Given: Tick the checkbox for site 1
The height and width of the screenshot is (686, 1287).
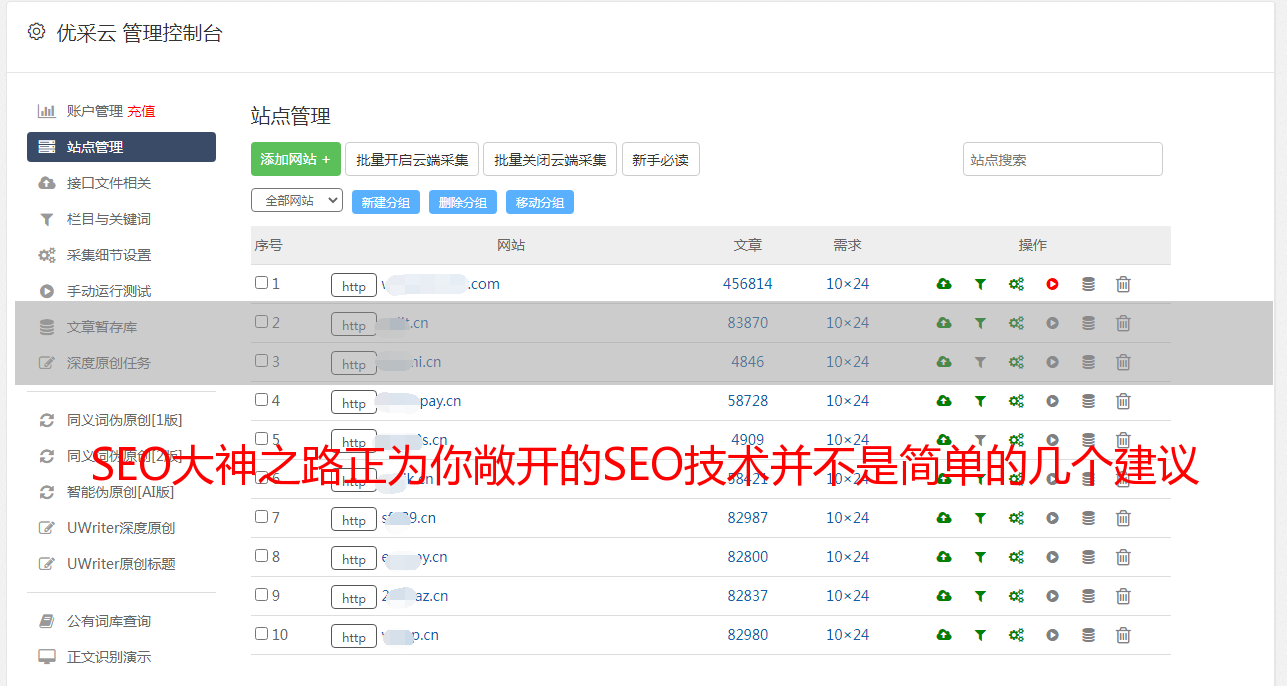Looking at the screenshot, I should point(261,283).
